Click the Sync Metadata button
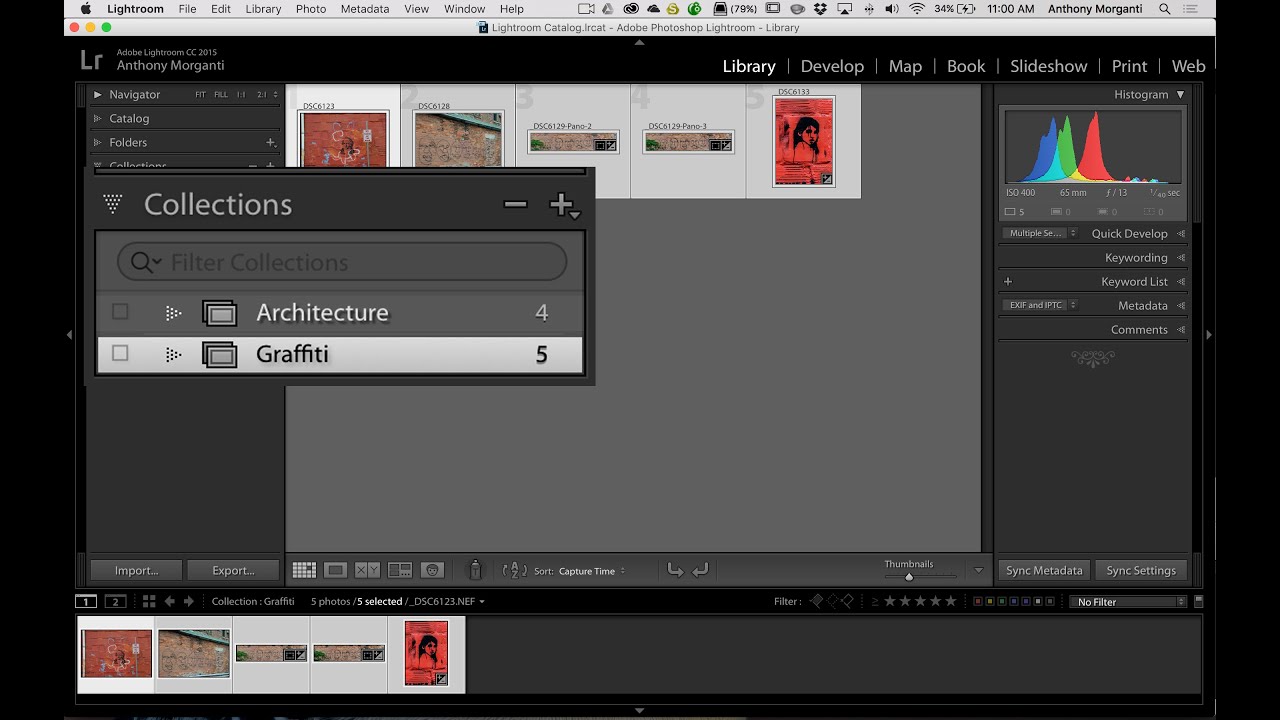 coord(1044,570)
